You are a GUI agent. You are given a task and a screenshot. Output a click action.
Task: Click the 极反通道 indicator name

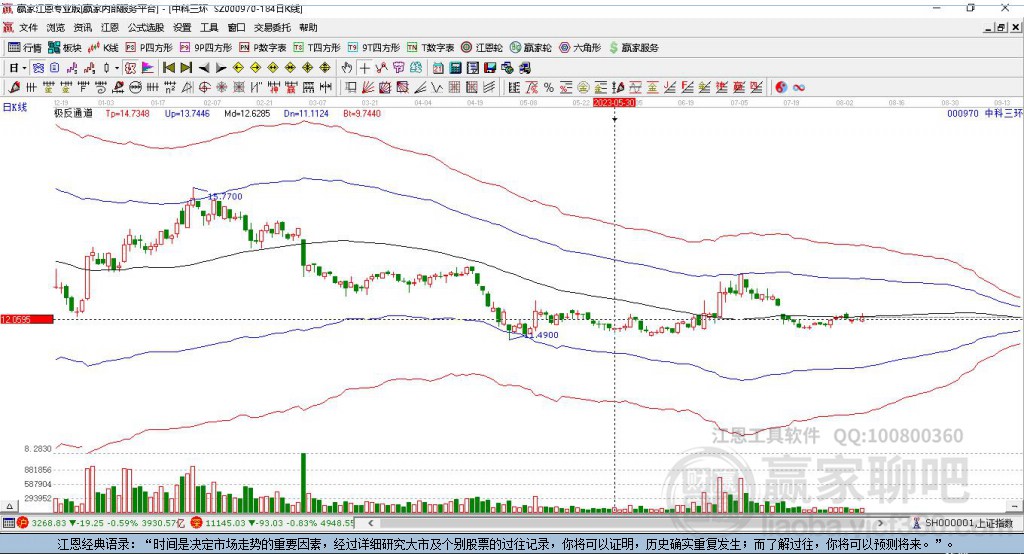click(74, 113)
